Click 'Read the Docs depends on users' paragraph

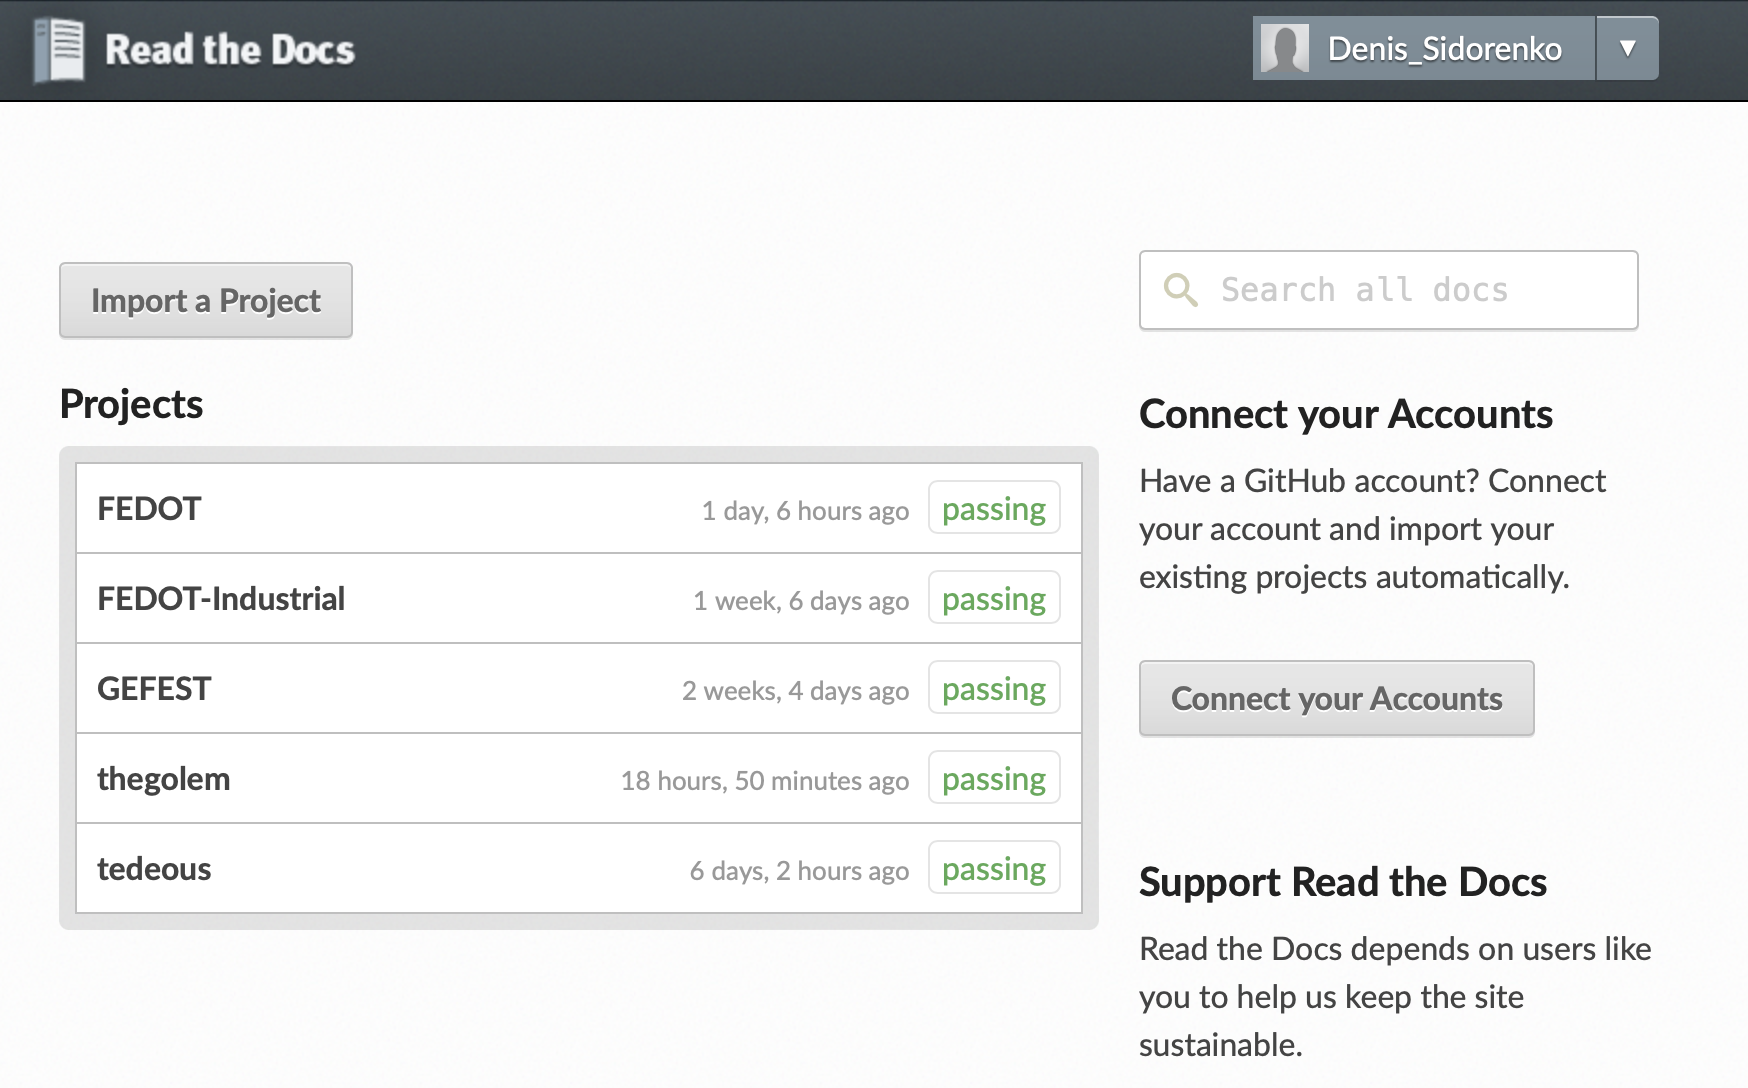1395,997
